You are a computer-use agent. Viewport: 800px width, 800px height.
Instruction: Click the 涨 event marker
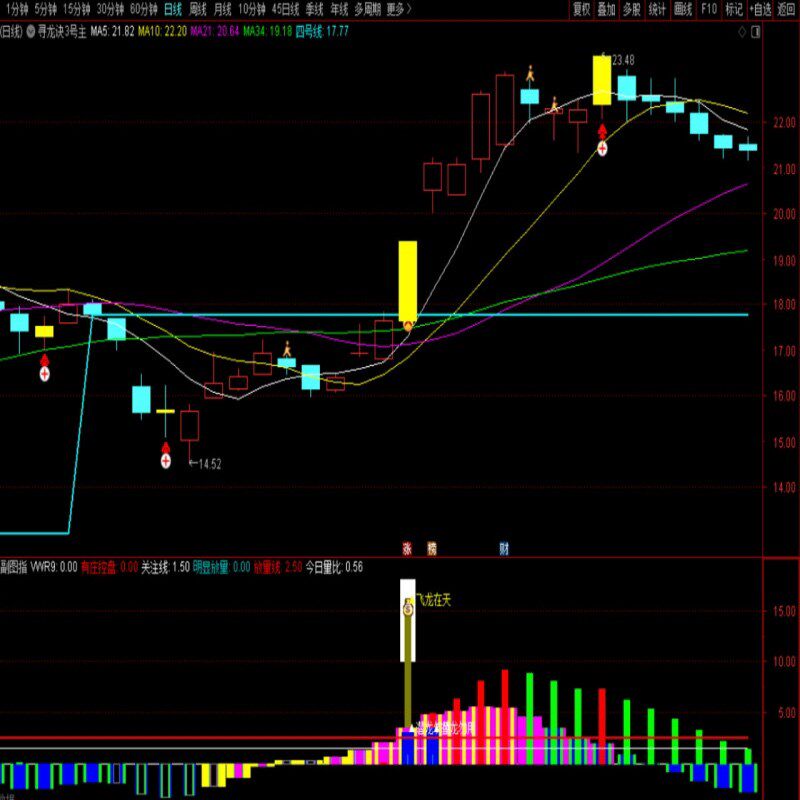[407, 549]
